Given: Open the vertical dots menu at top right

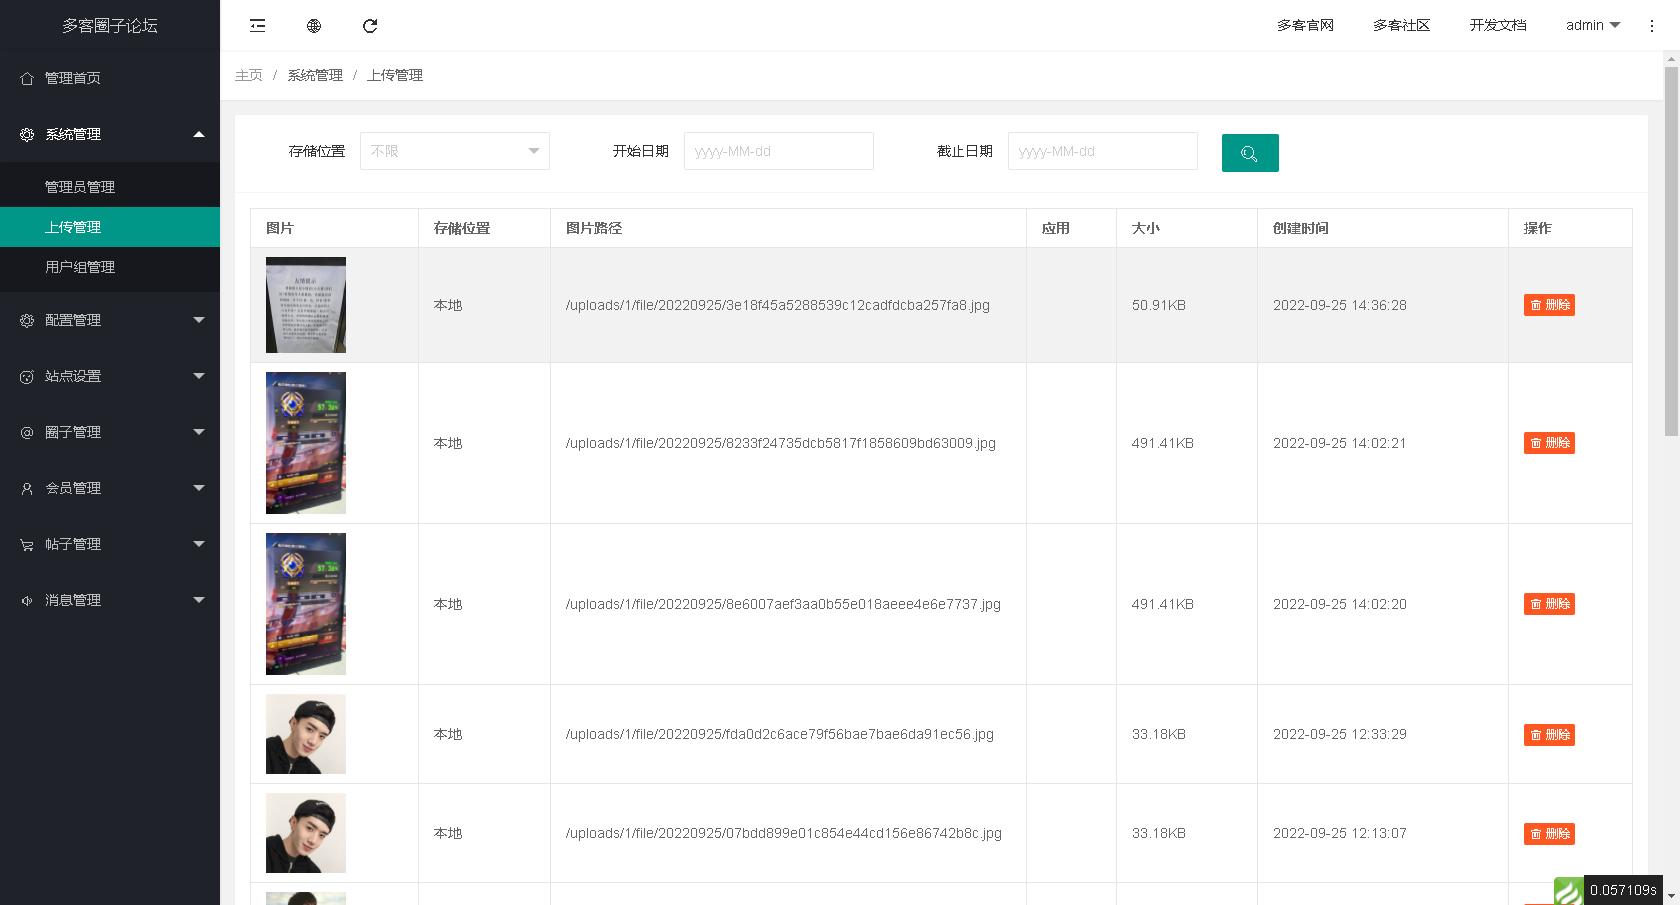Looking at the screenshot, I should (x=1652, y=25).
